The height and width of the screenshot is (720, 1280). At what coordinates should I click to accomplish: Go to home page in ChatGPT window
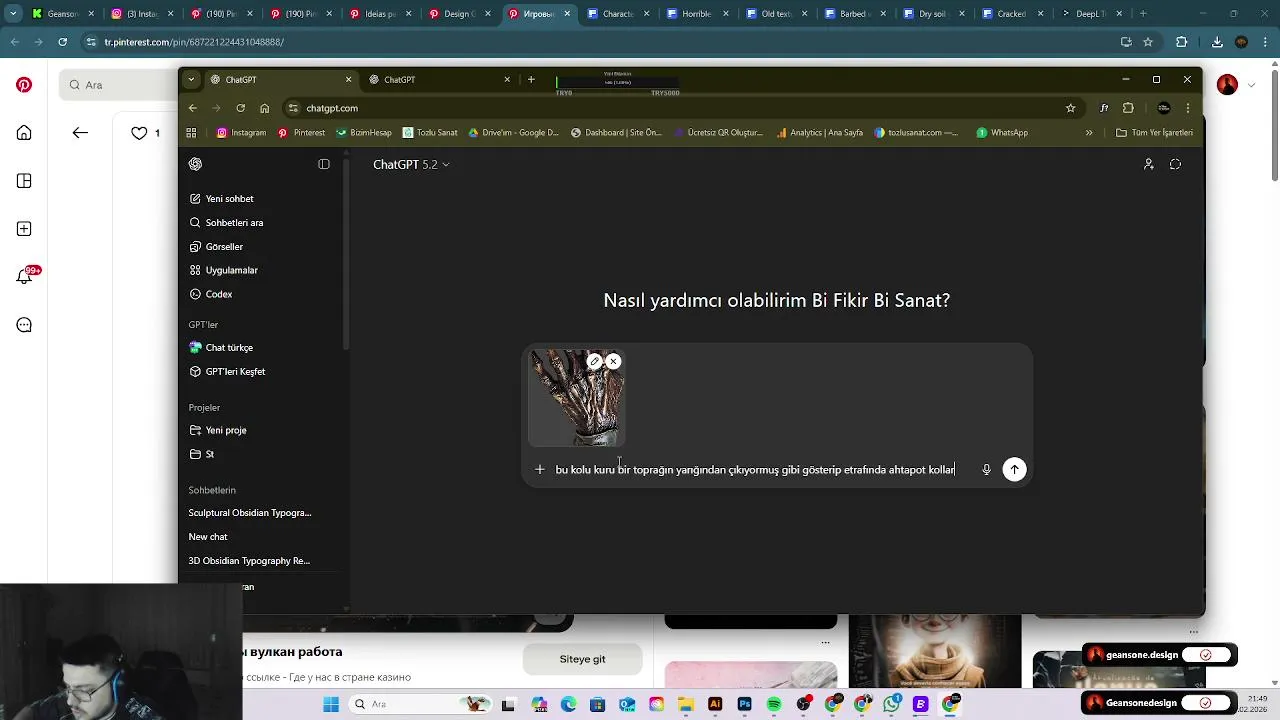click(264, 108)
